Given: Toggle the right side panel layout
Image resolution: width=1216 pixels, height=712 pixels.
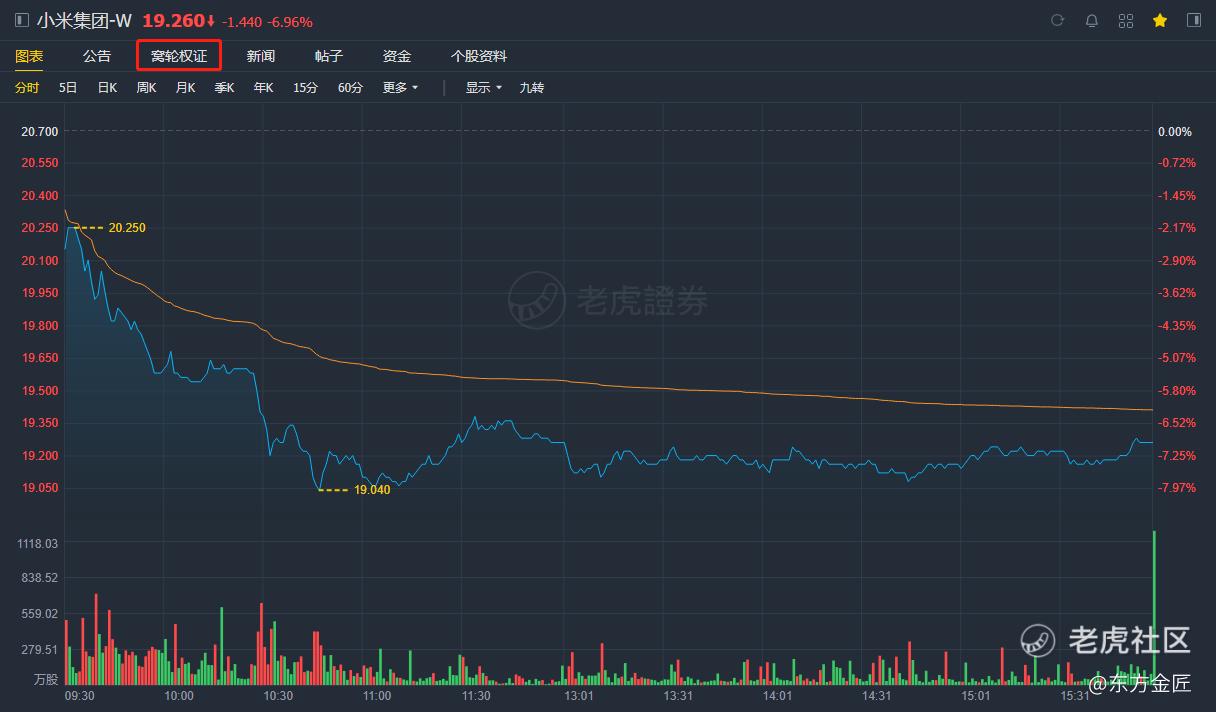Looking at the screenshot, I should coord(1194,21).
